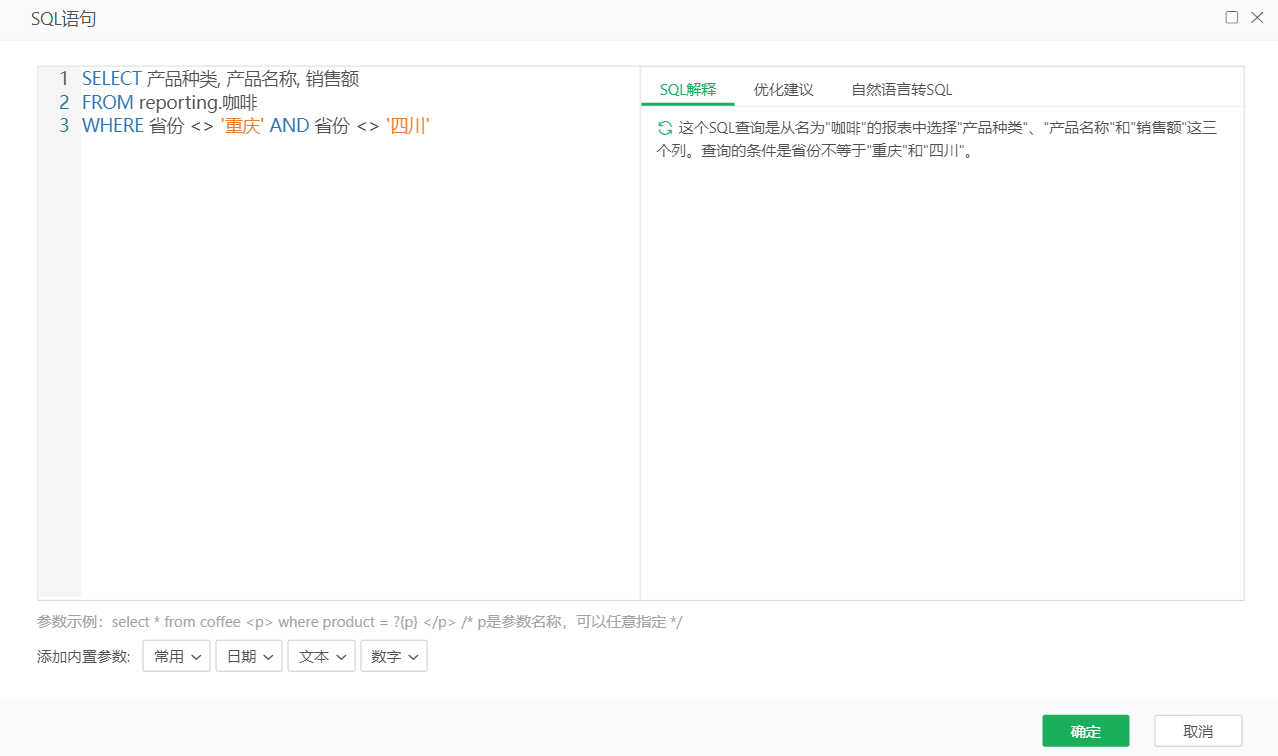
Task: Select line number 1 in the gutter
Action: 64,78
